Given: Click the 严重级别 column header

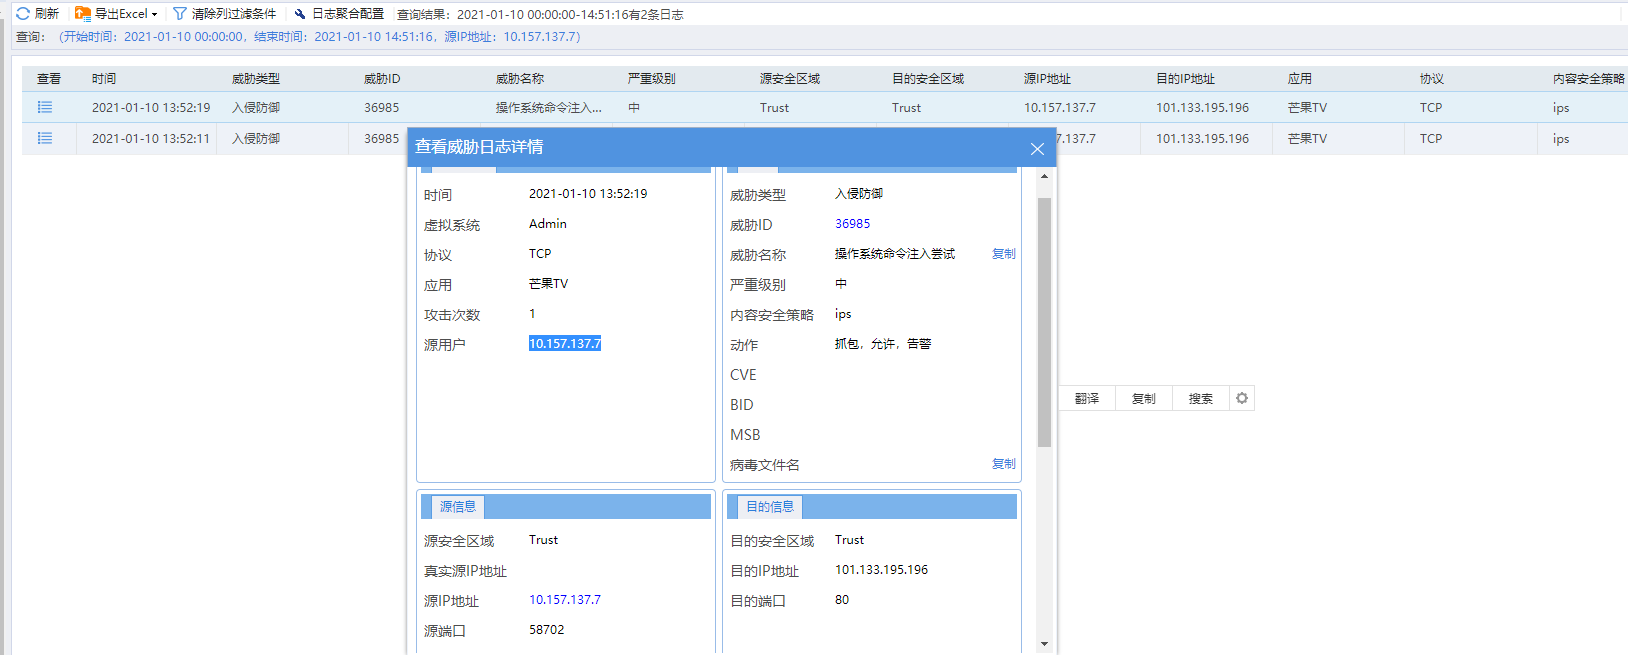Looking at the screenshot, I should click(652, 78).
